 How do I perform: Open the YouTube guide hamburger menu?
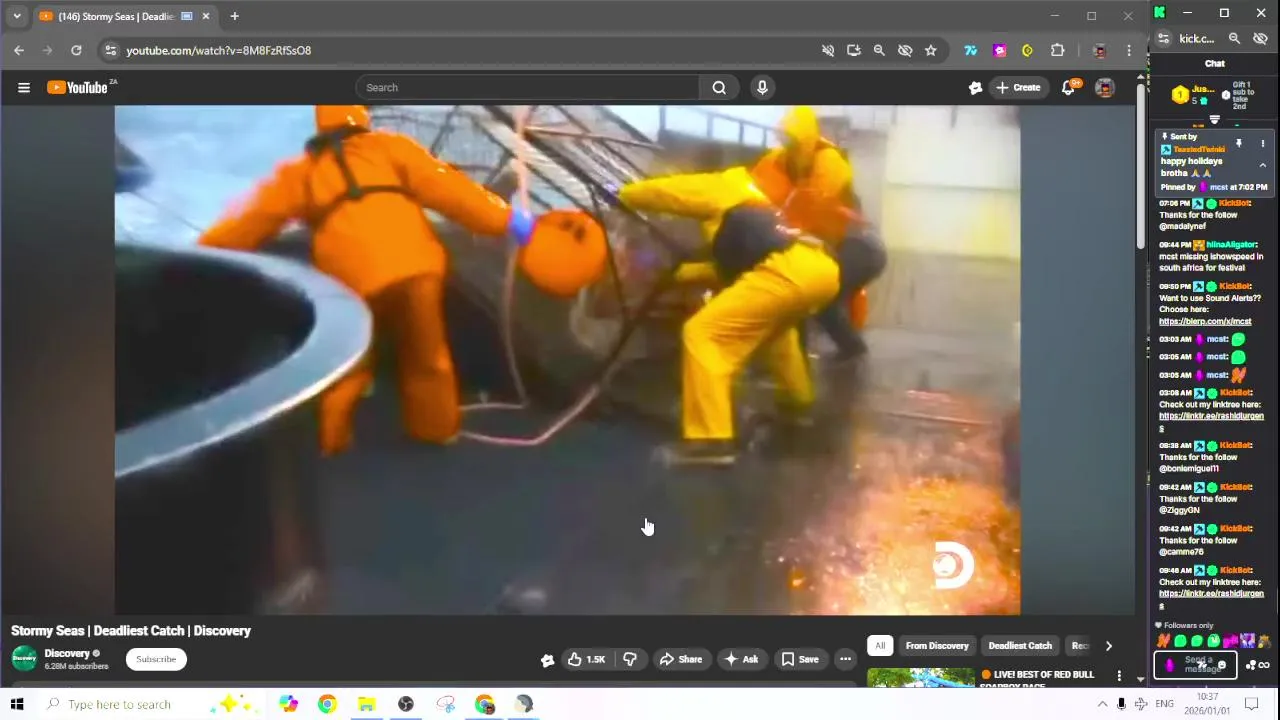24,87
